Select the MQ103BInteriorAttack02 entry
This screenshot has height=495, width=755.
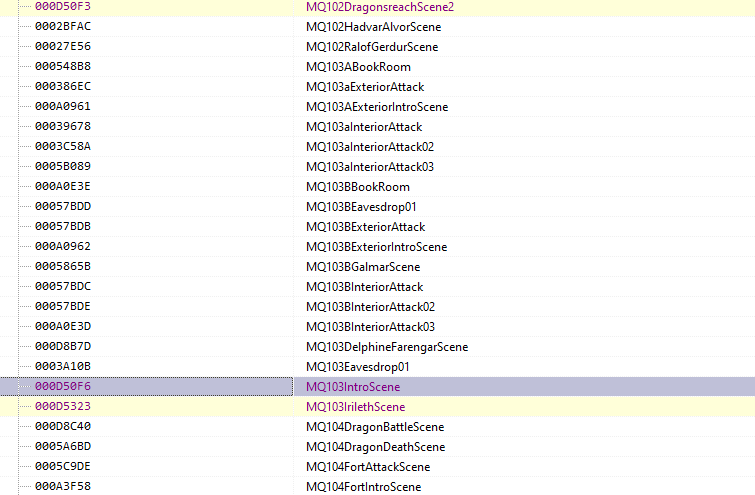coord(370,307)
